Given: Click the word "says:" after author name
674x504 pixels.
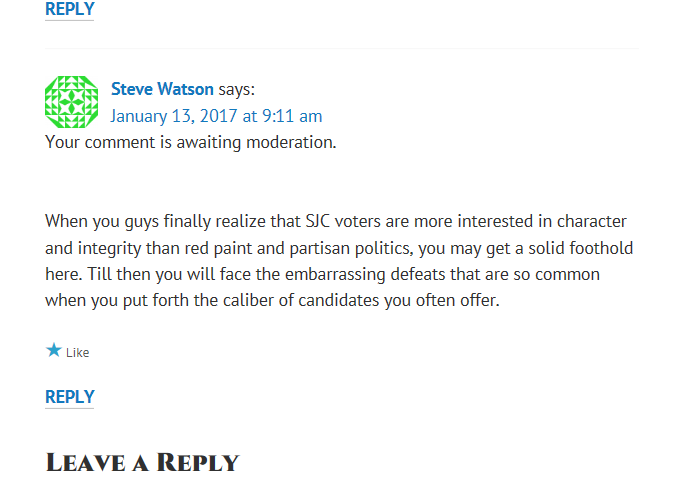Looking at the screenshot, I should (236, 89).
